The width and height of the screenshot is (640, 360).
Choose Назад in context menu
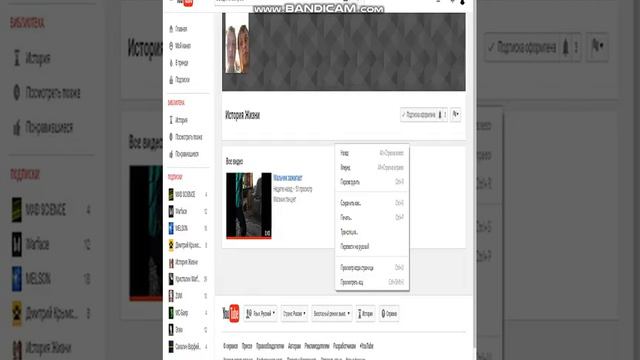[x=372, y=153]
